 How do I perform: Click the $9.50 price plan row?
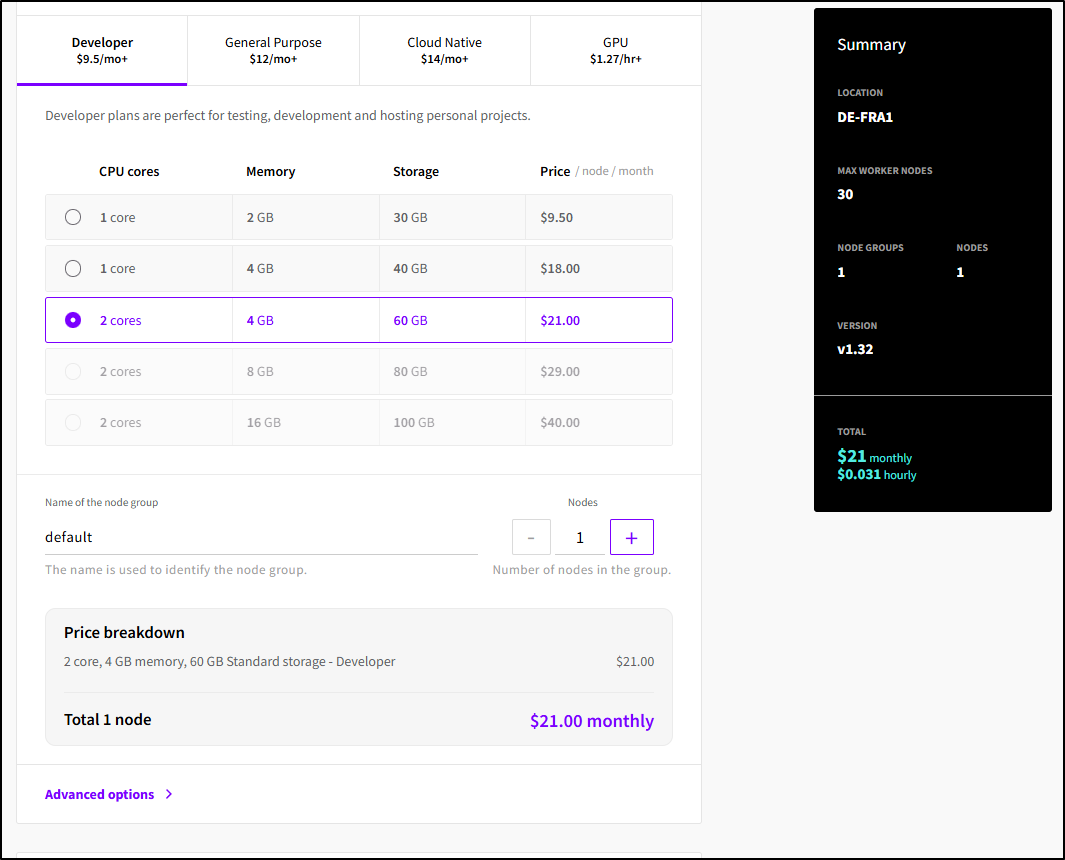pyautogui.click(x=557, y=217)
